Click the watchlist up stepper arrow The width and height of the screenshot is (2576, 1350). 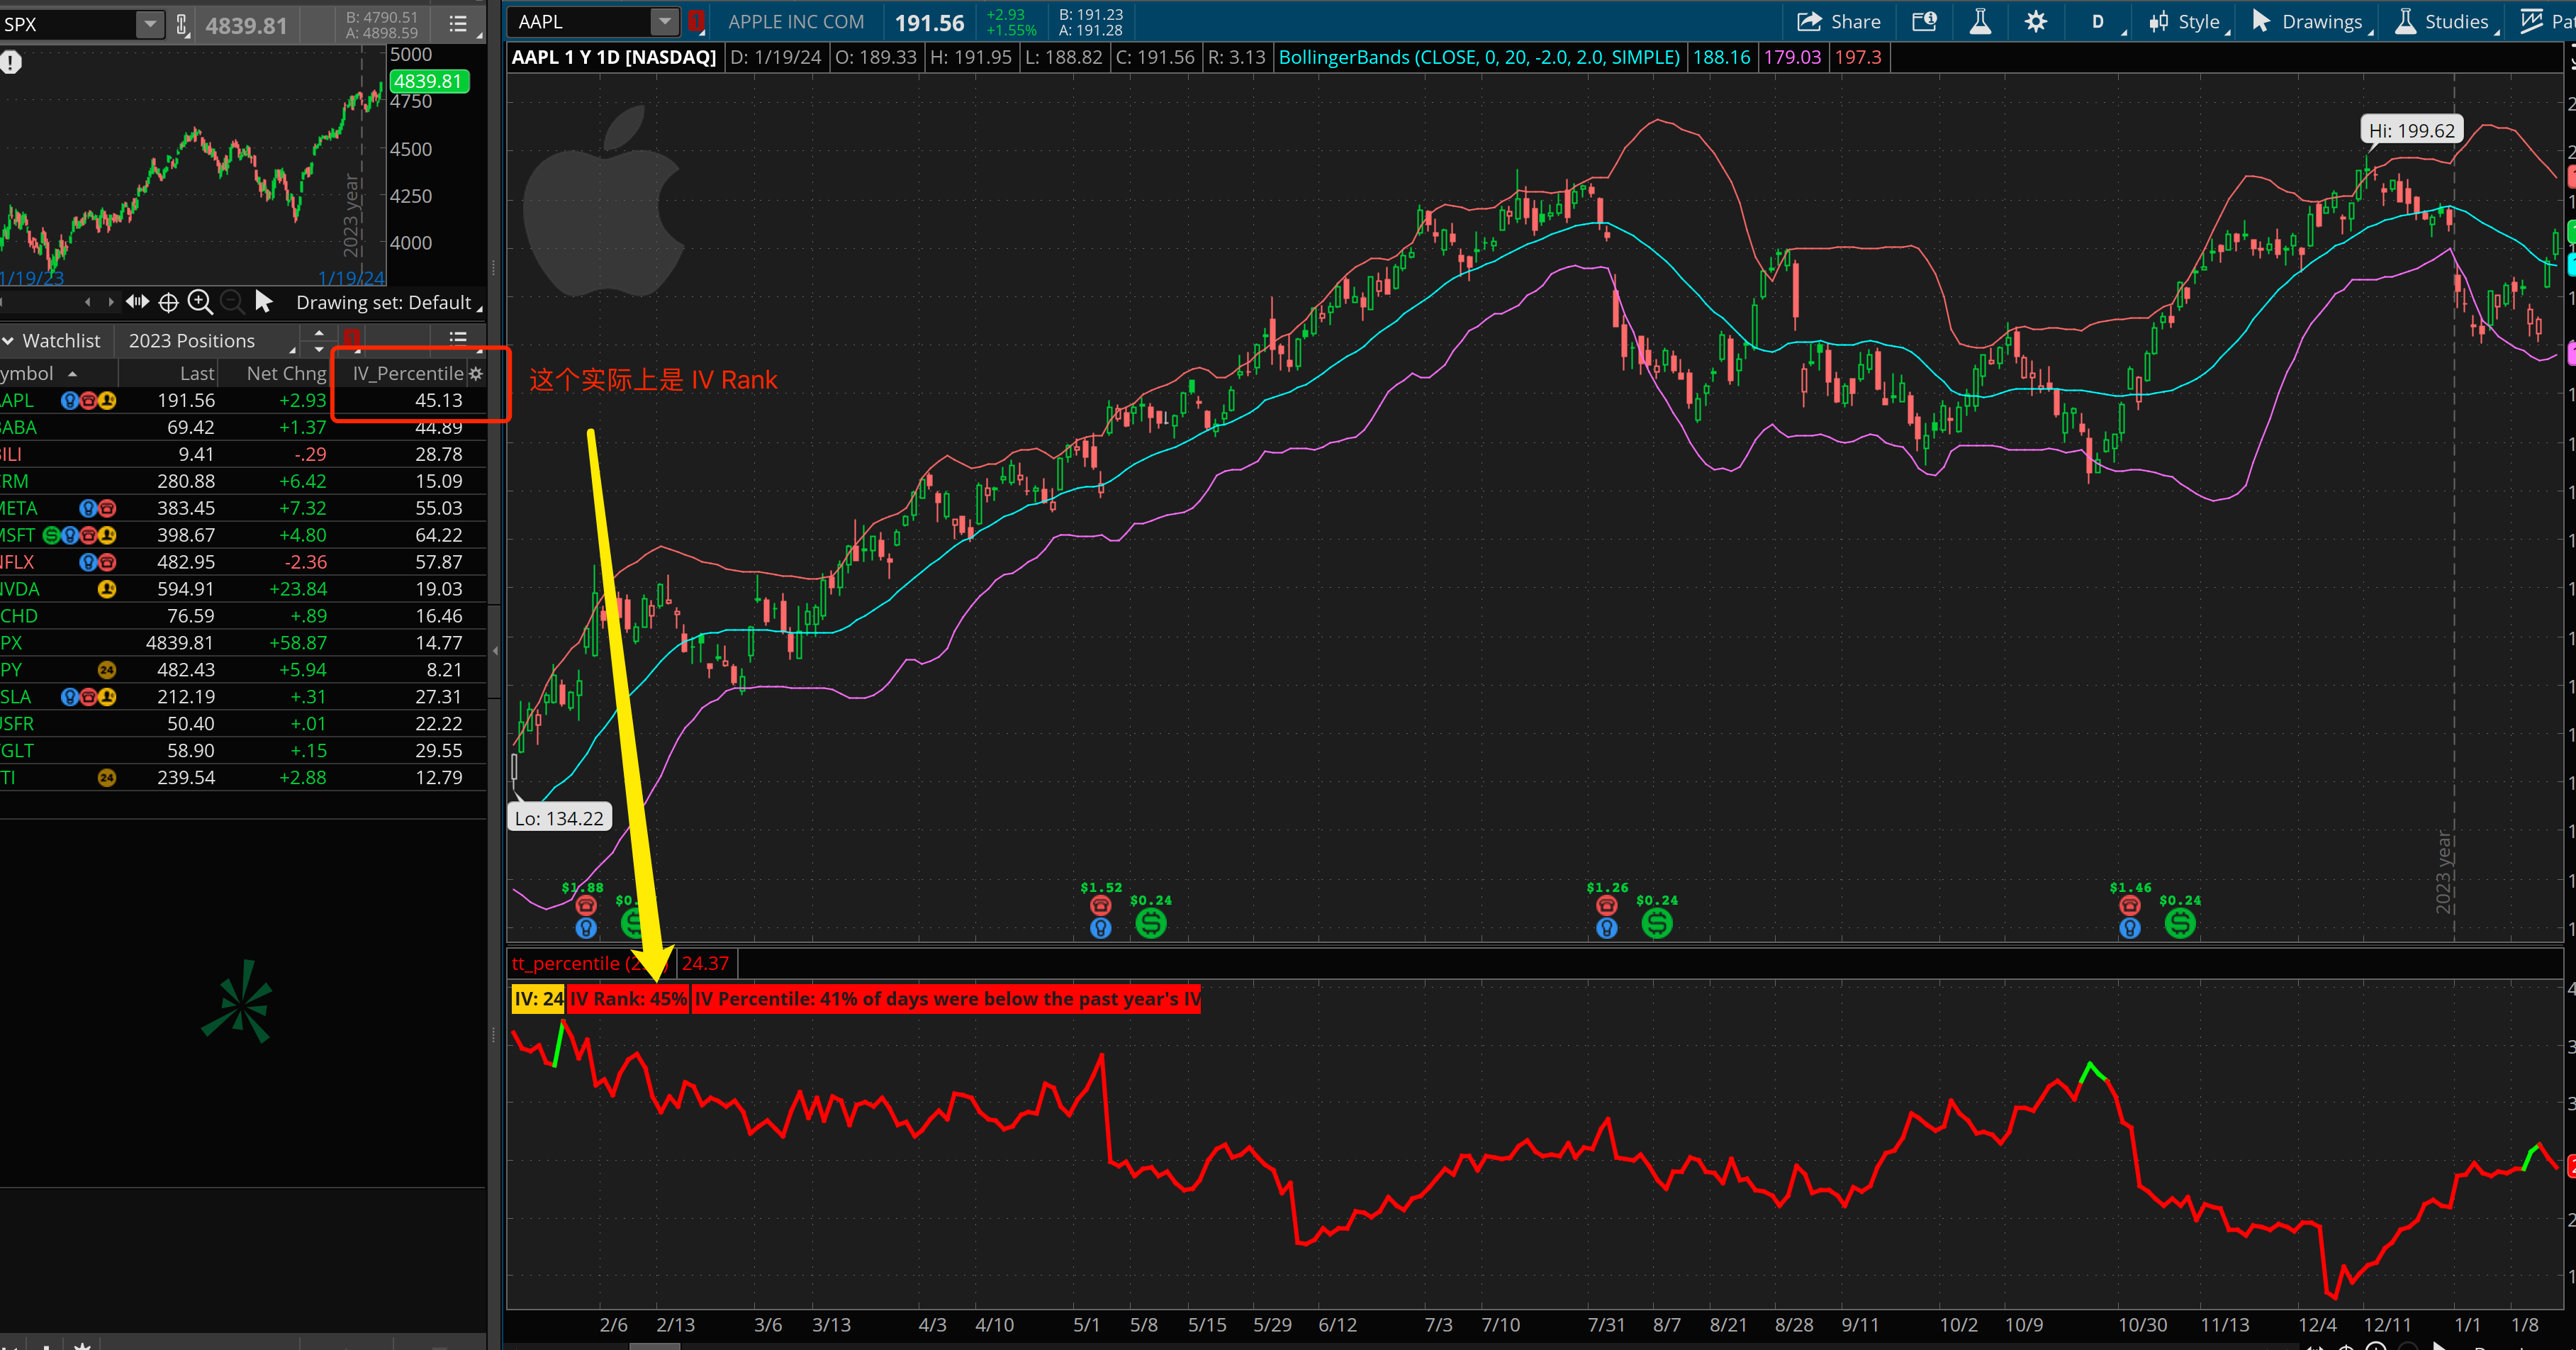(x=319, y=332)
